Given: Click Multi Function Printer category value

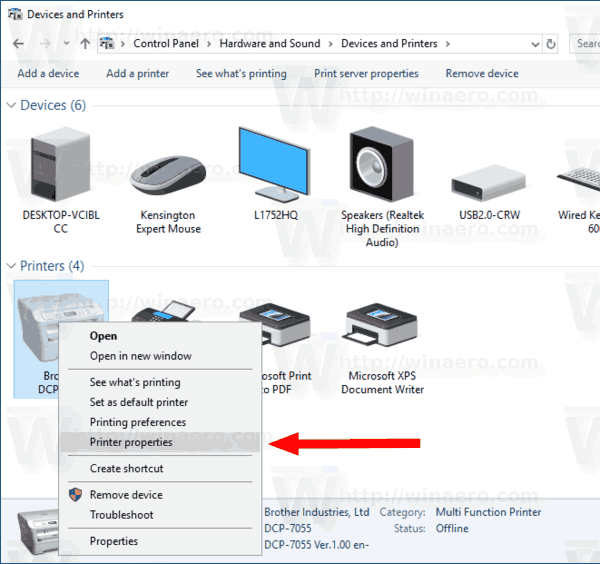Looking at the screenshot, I should 488,512.
